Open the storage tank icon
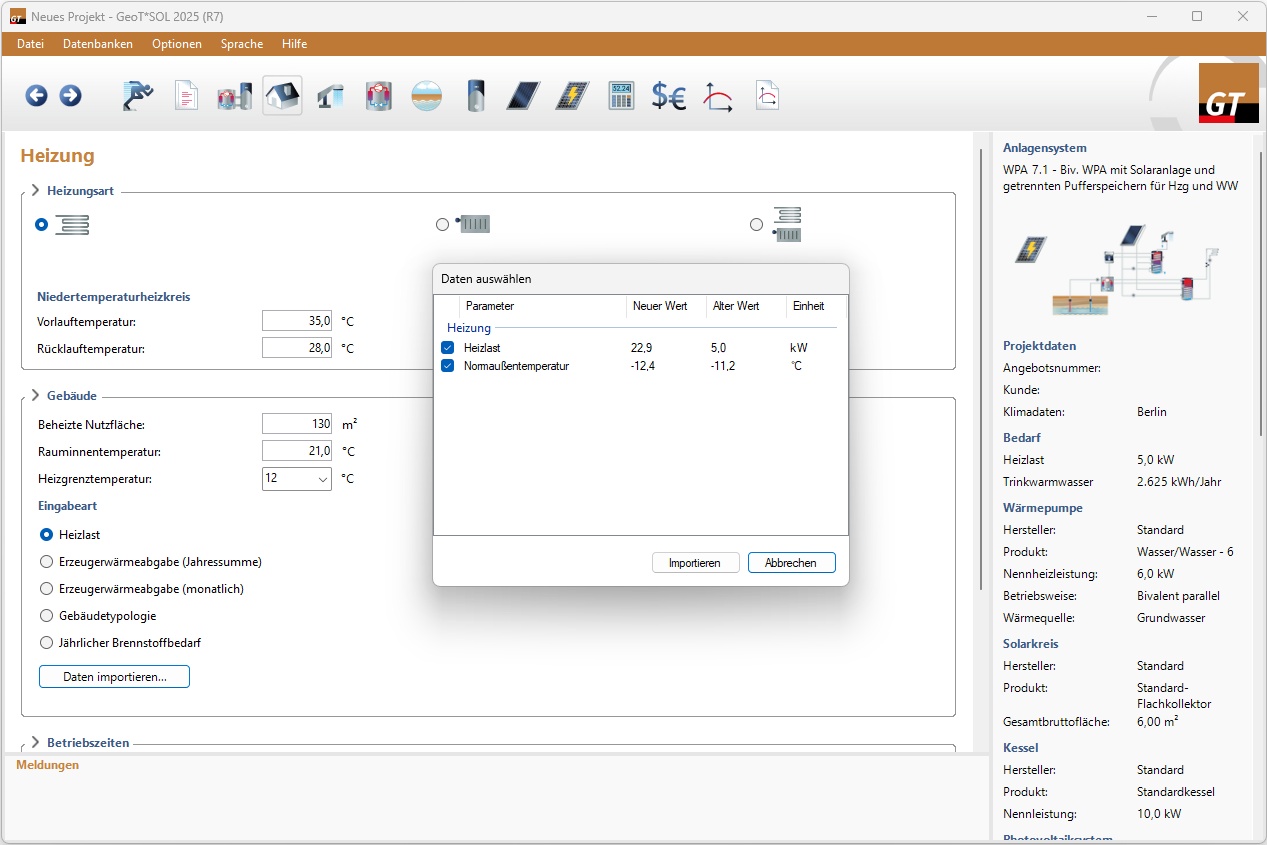 point(476,96)
